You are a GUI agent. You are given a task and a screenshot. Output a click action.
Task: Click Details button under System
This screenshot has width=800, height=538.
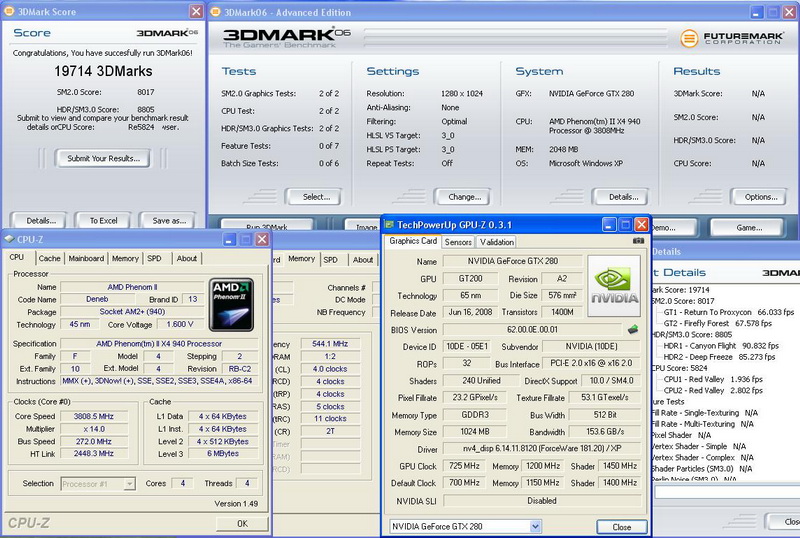[620, 197]
